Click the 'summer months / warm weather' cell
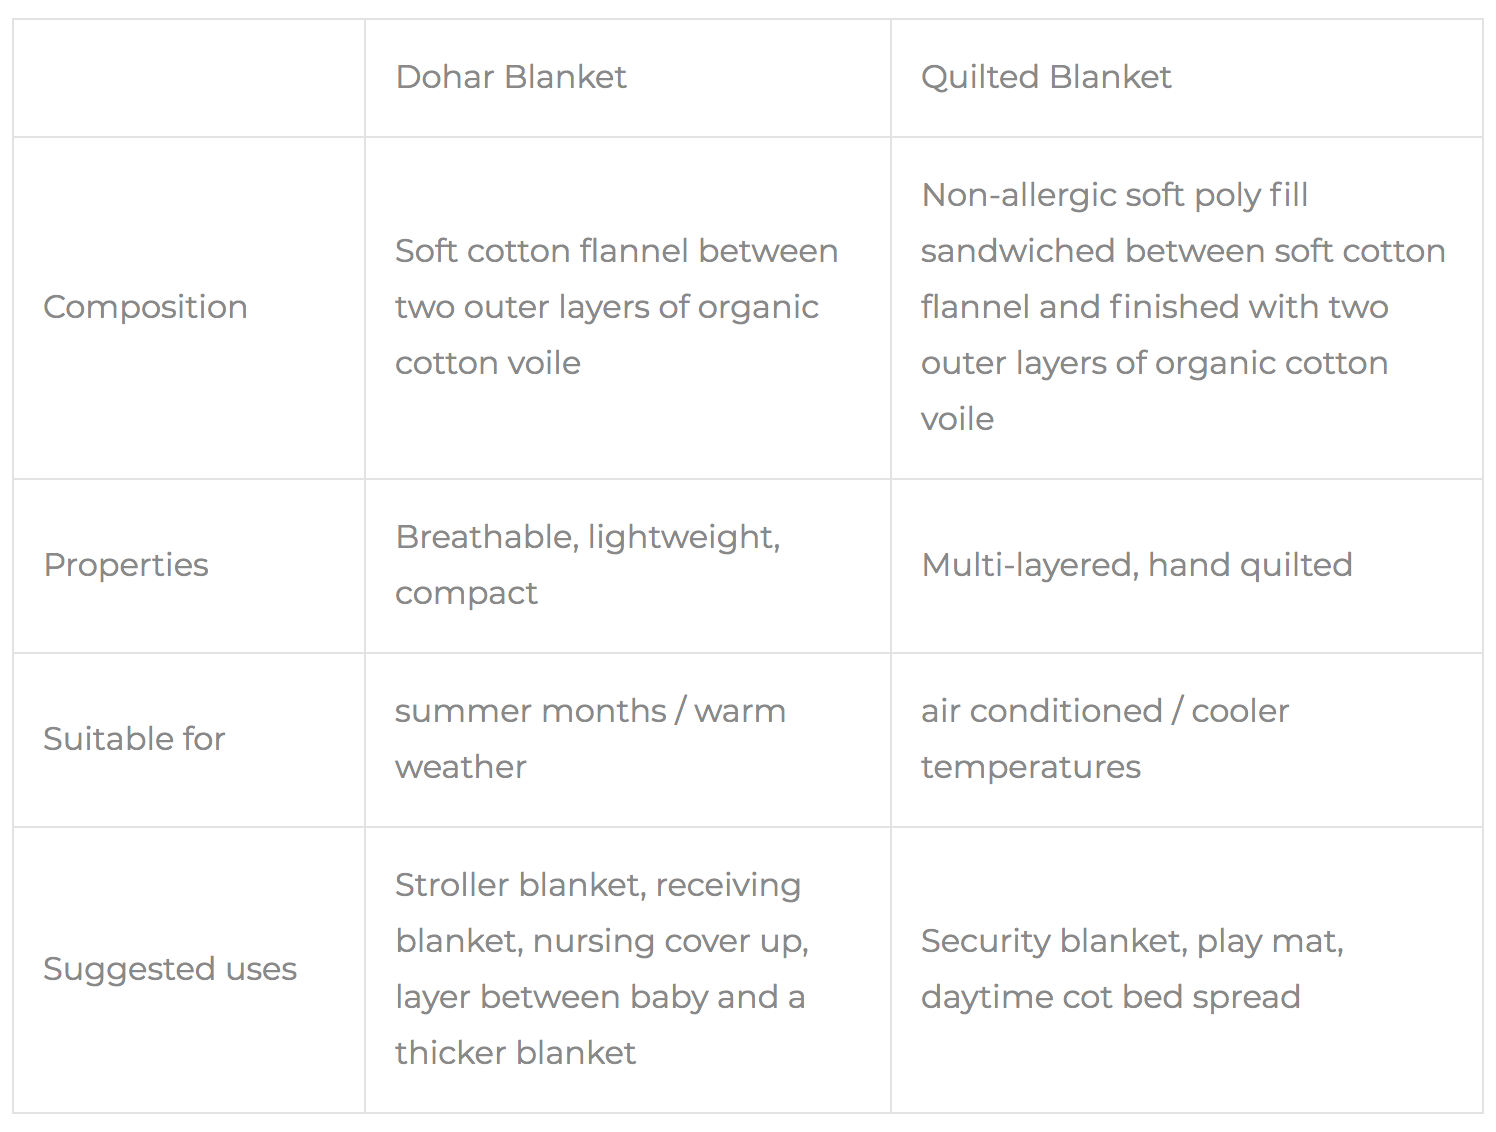Image resolution: width=1496 pixels, height=1132 pixels. (x=590, y=739)
